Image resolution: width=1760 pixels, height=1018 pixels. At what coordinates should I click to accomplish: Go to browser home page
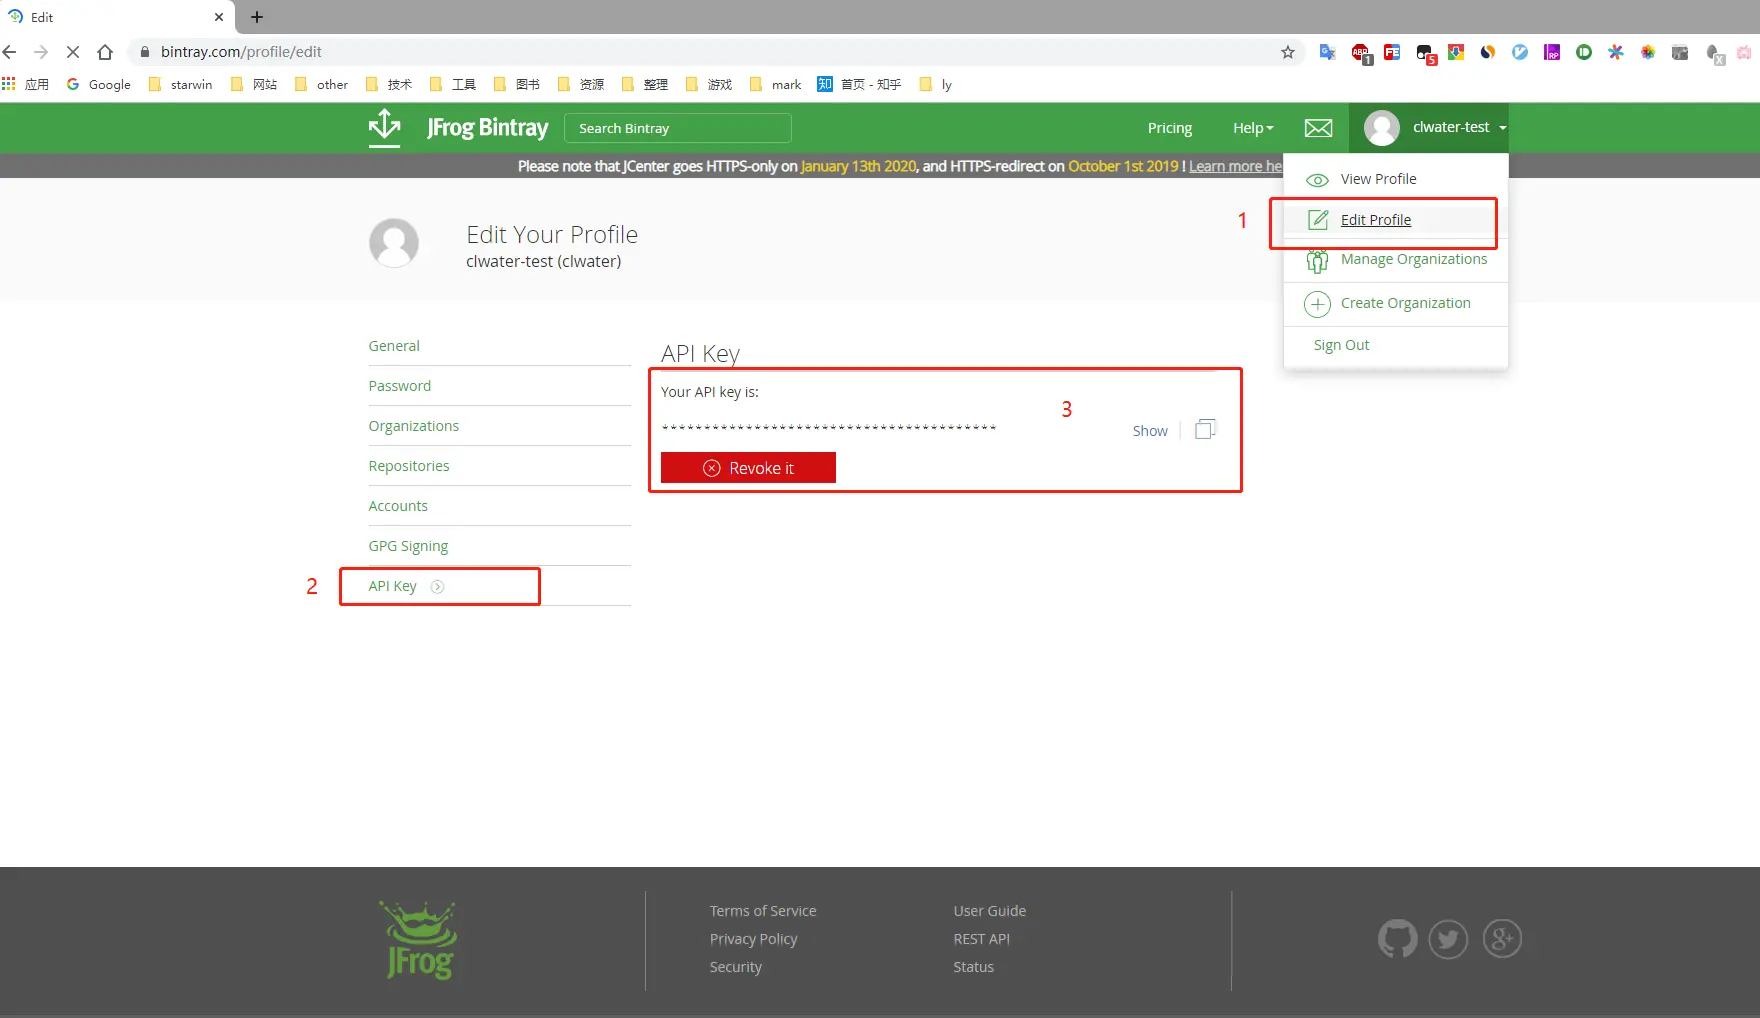tap(105, 52)
